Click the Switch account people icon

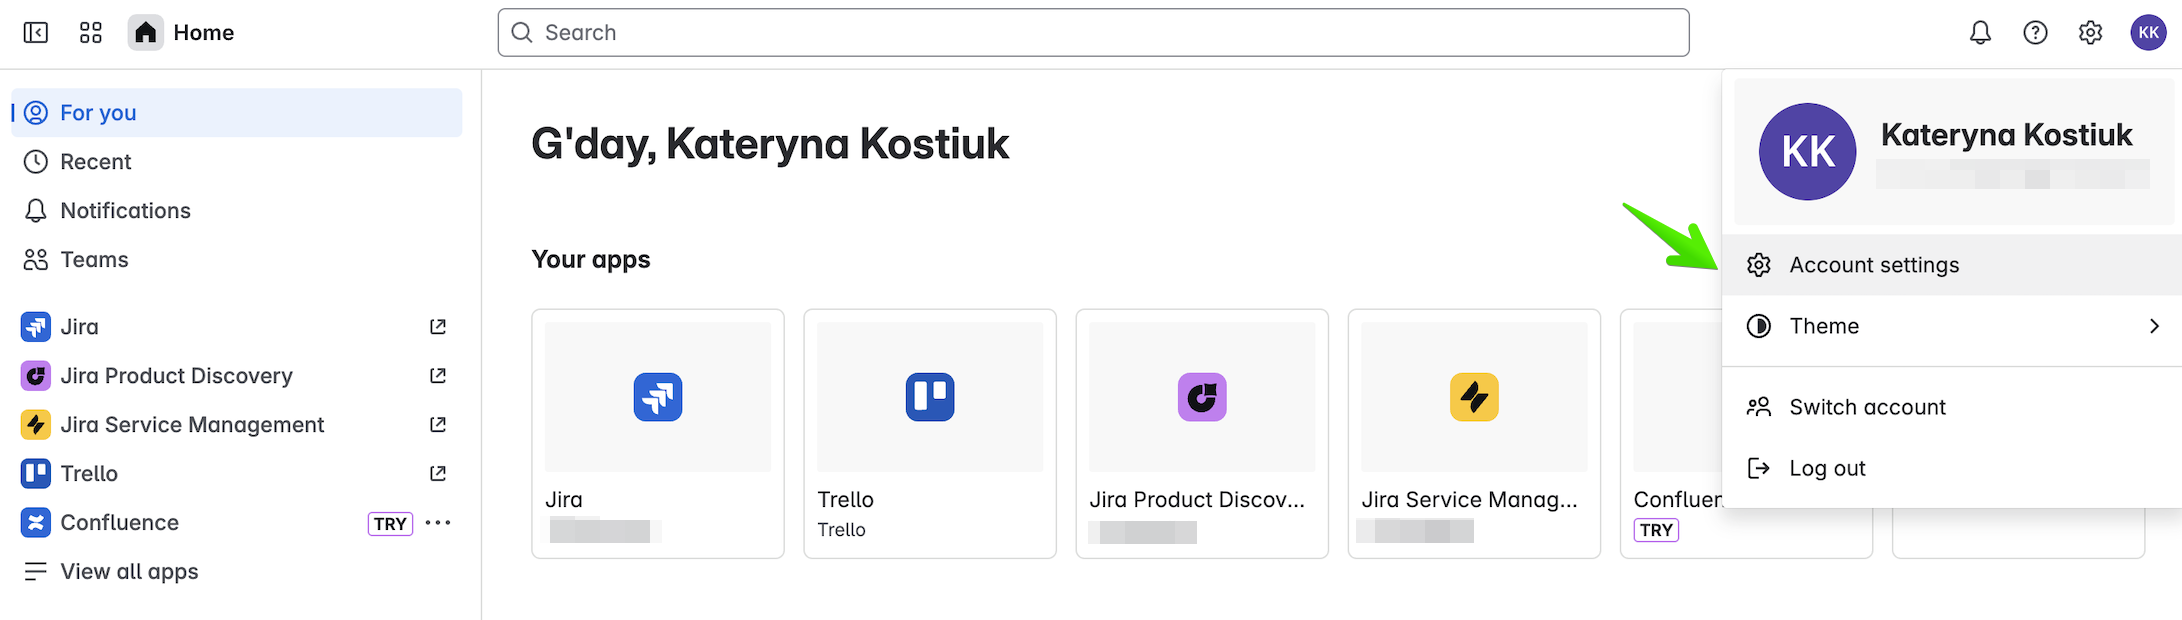click(1759, 407)
